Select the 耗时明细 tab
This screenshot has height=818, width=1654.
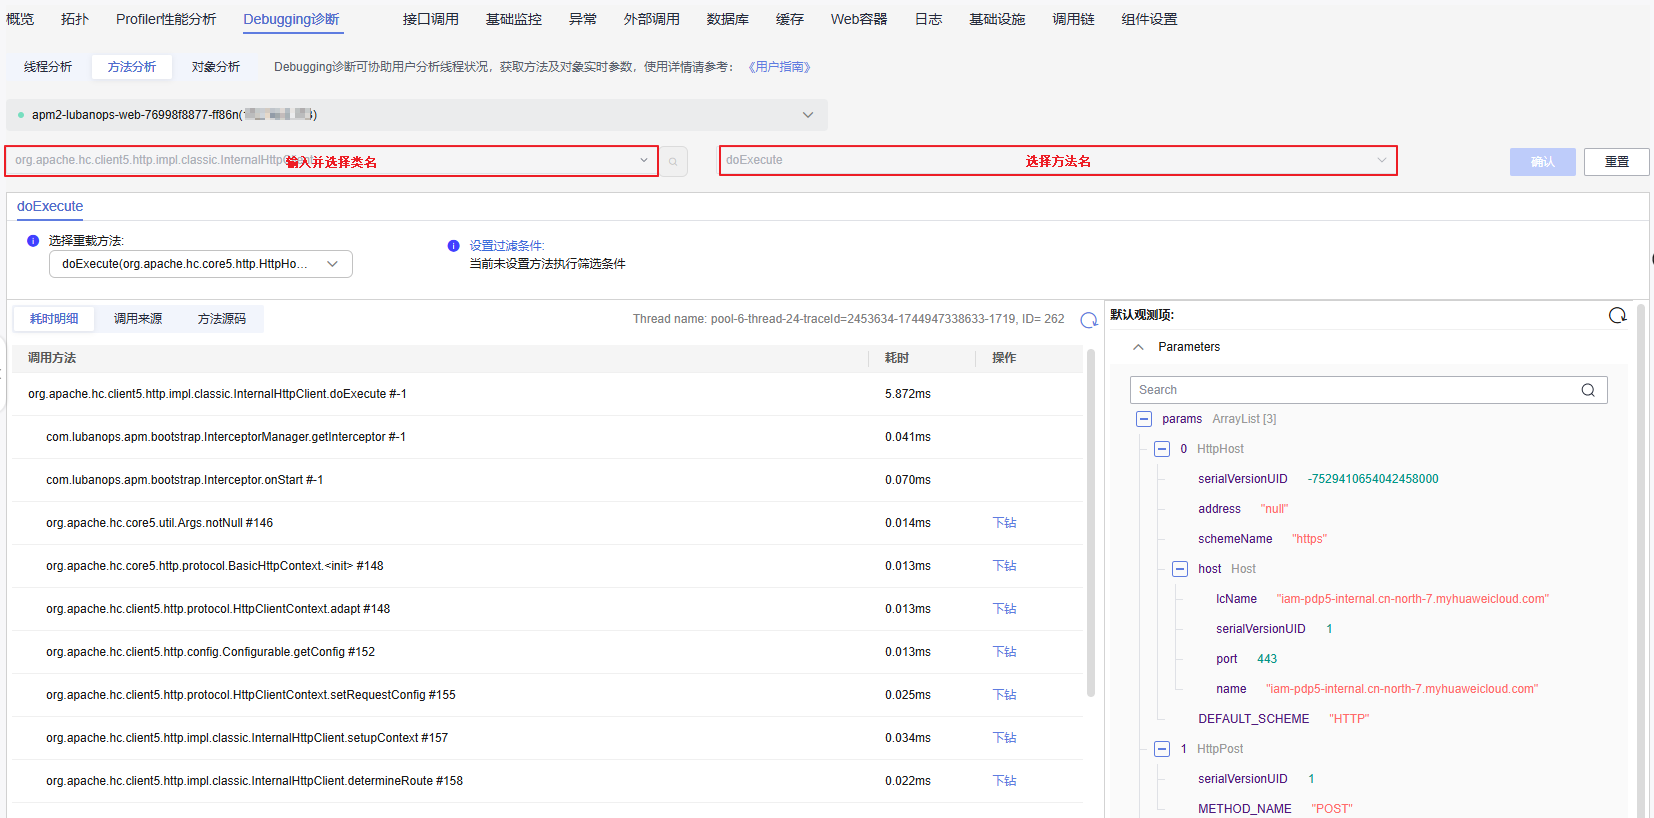54,319
